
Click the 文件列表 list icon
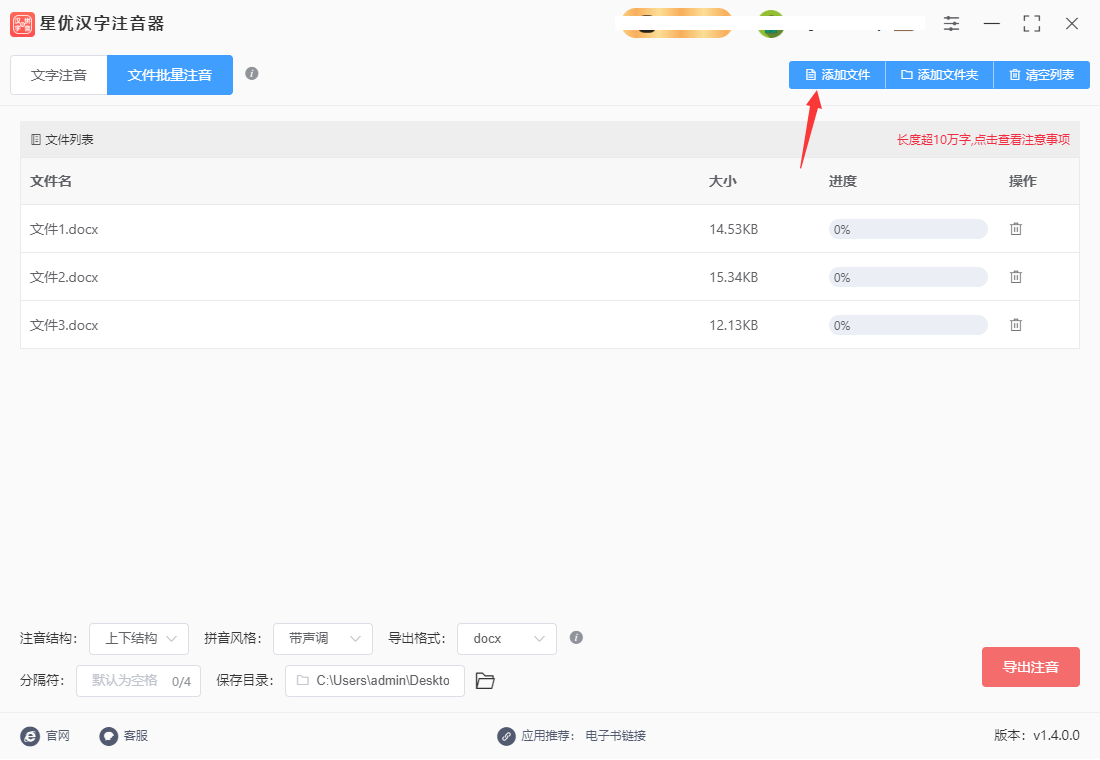pos(36,140)
